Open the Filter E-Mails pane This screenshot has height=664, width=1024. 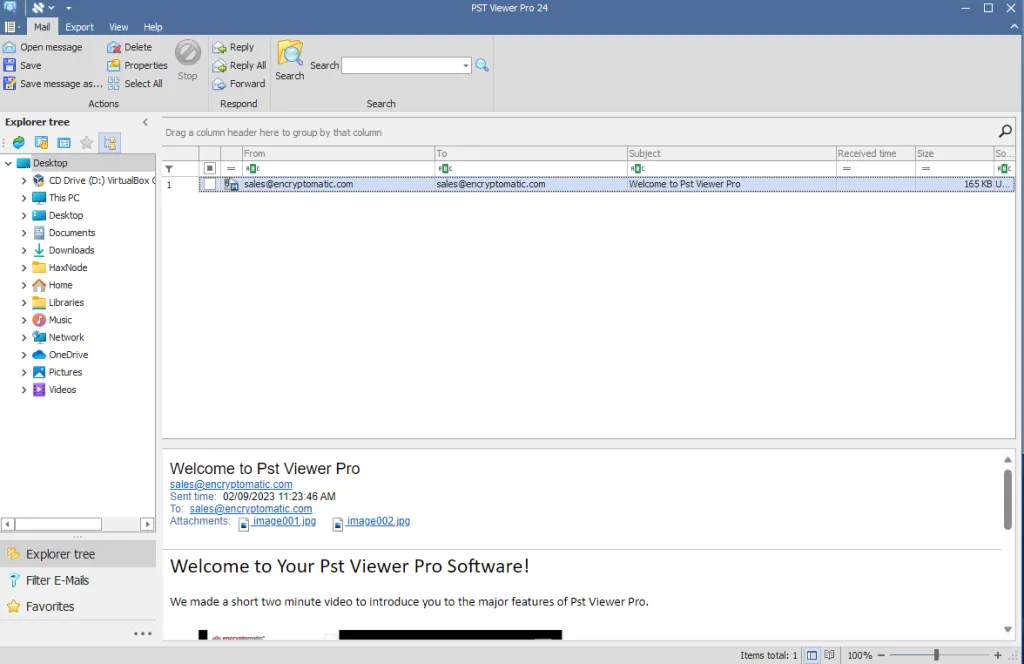point(57,580)
